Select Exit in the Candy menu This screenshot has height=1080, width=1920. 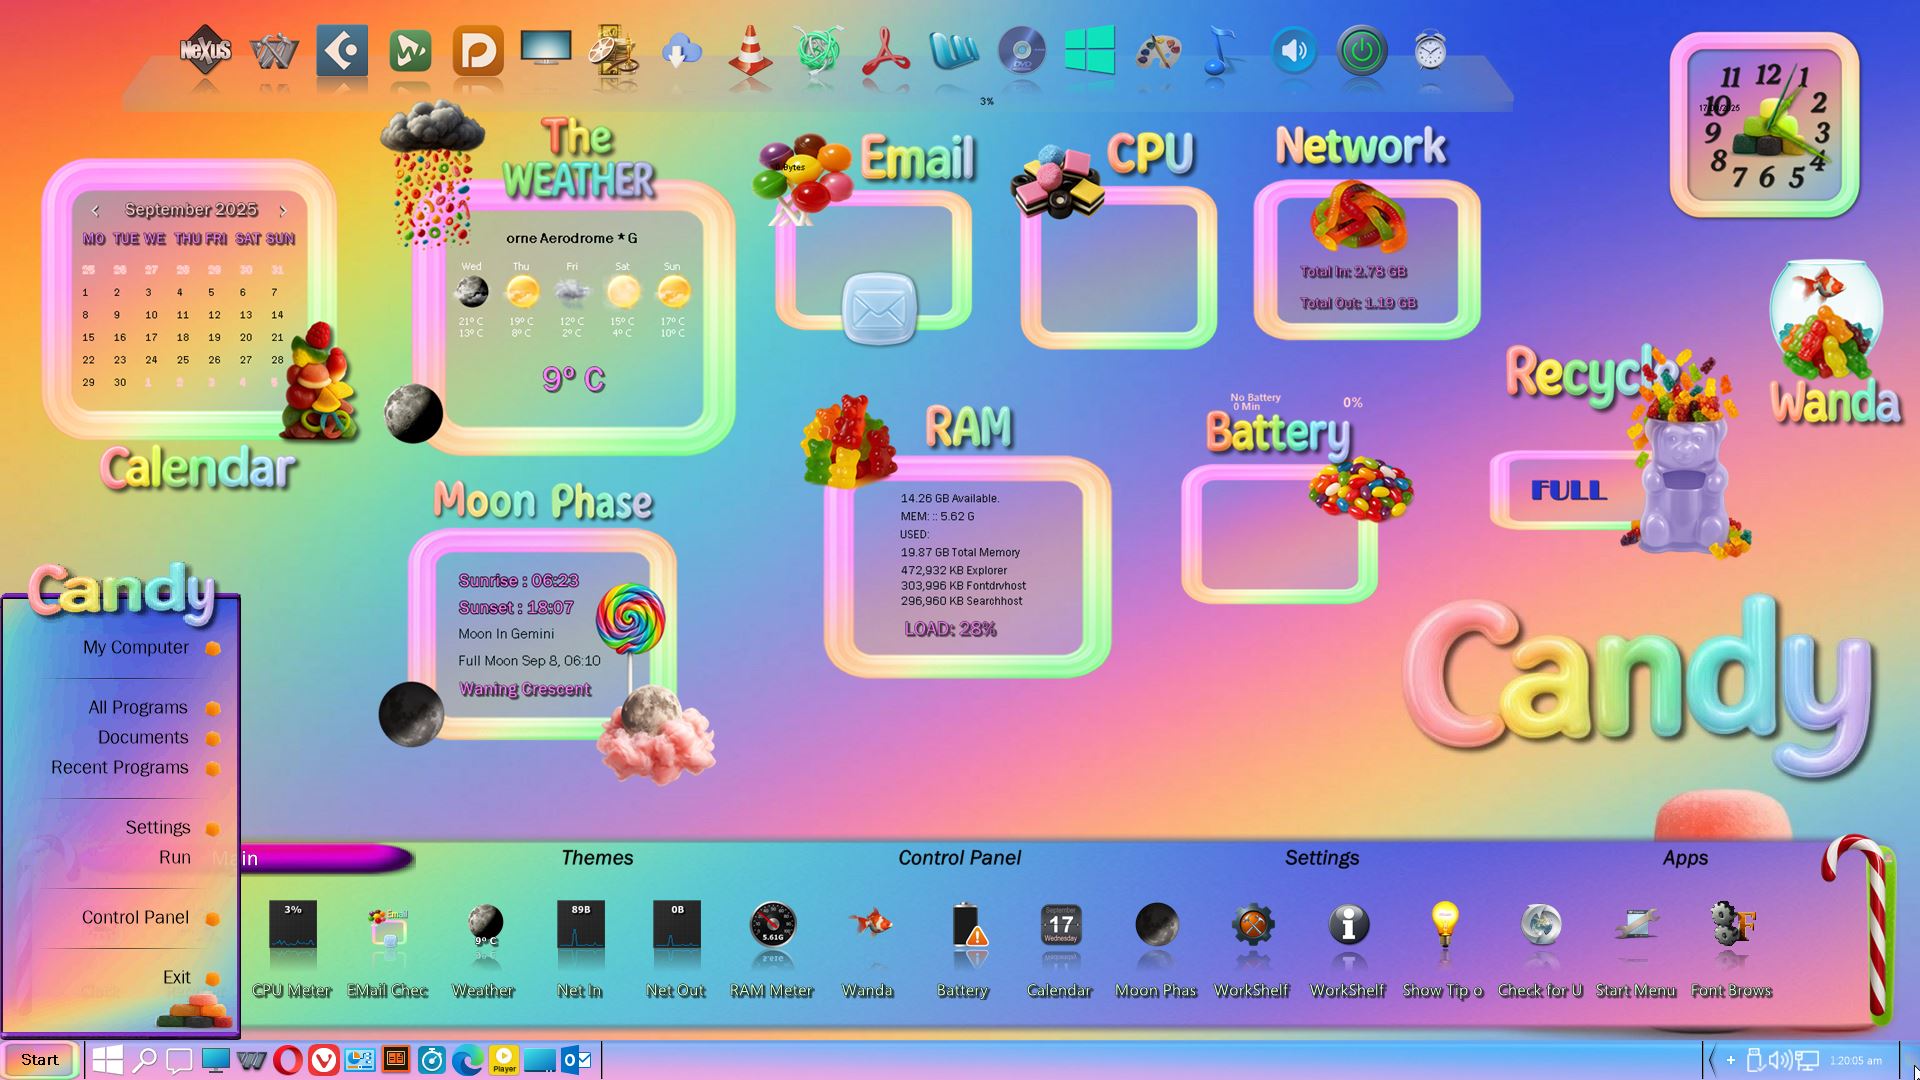[x=177, y=978]
